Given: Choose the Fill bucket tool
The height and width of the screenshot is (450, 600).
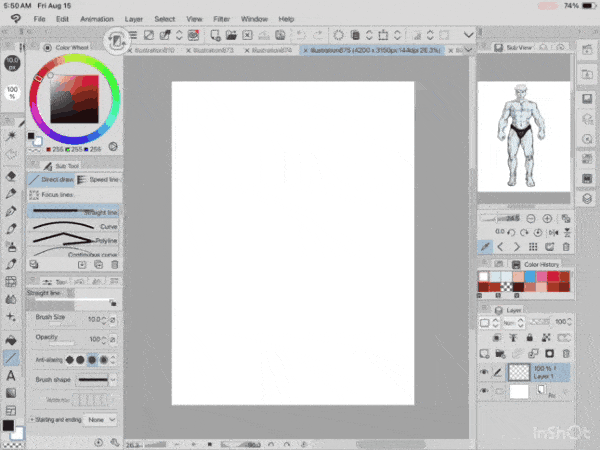Looking at the screenshot, I should pos(11,338).
